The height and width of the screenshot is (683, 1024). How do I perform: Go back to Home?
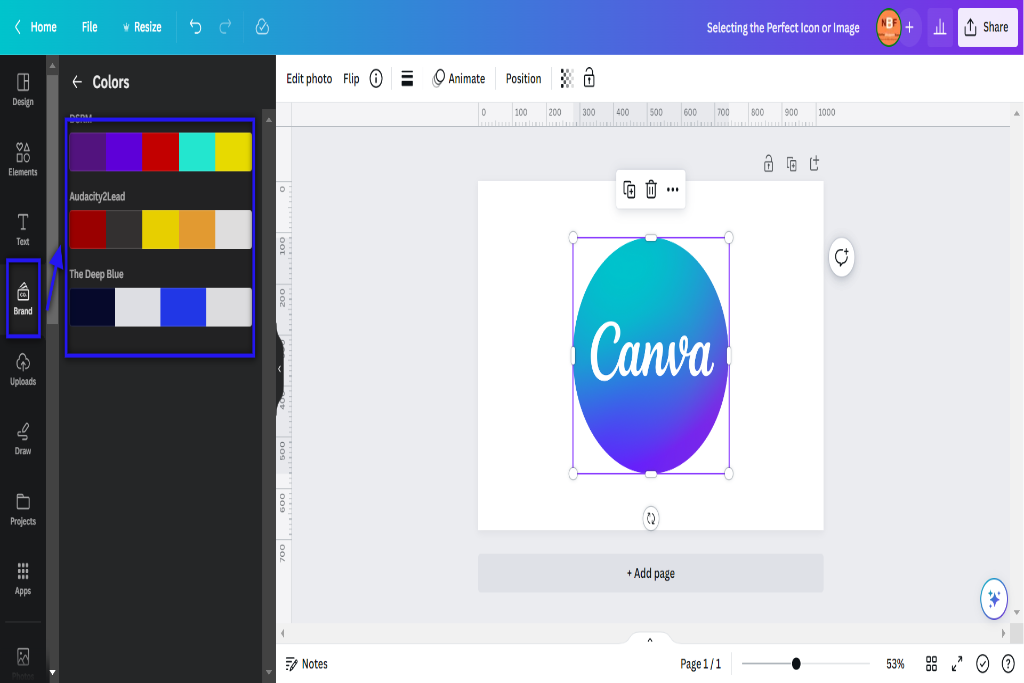point(35,27)
